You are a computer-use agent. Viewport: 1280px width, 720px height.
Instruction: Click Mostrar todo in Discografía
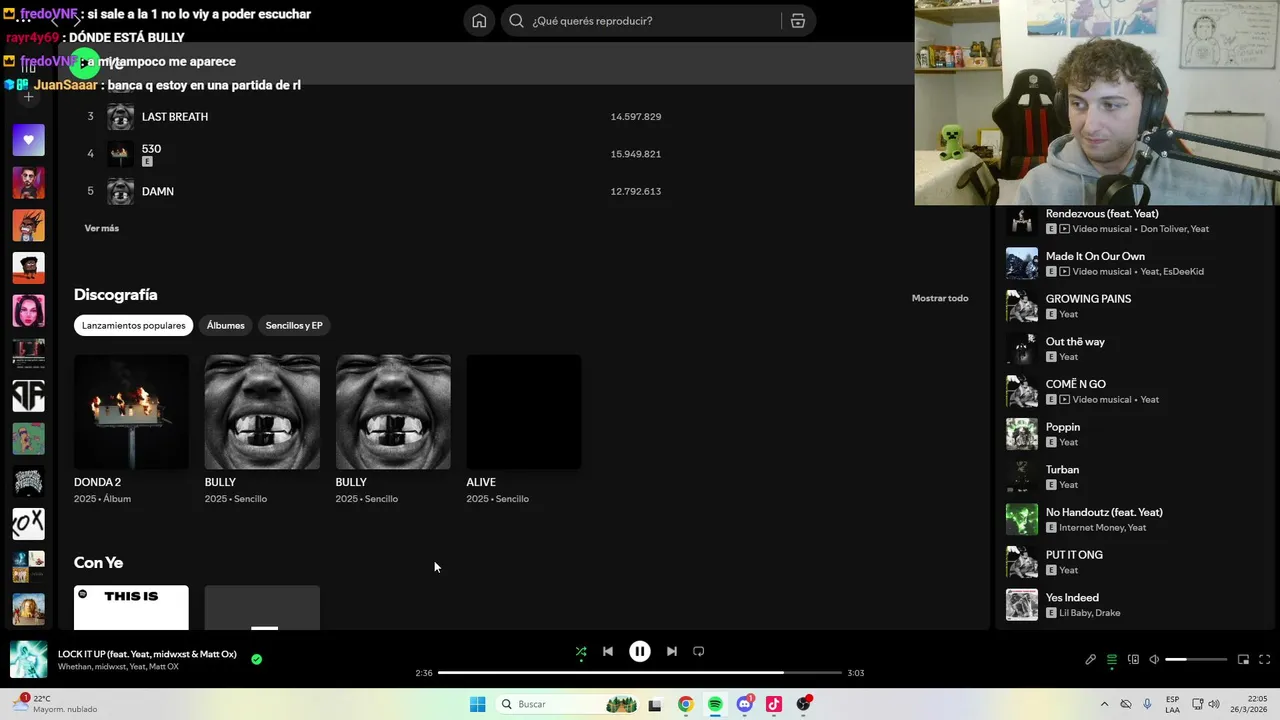[940, 298]
